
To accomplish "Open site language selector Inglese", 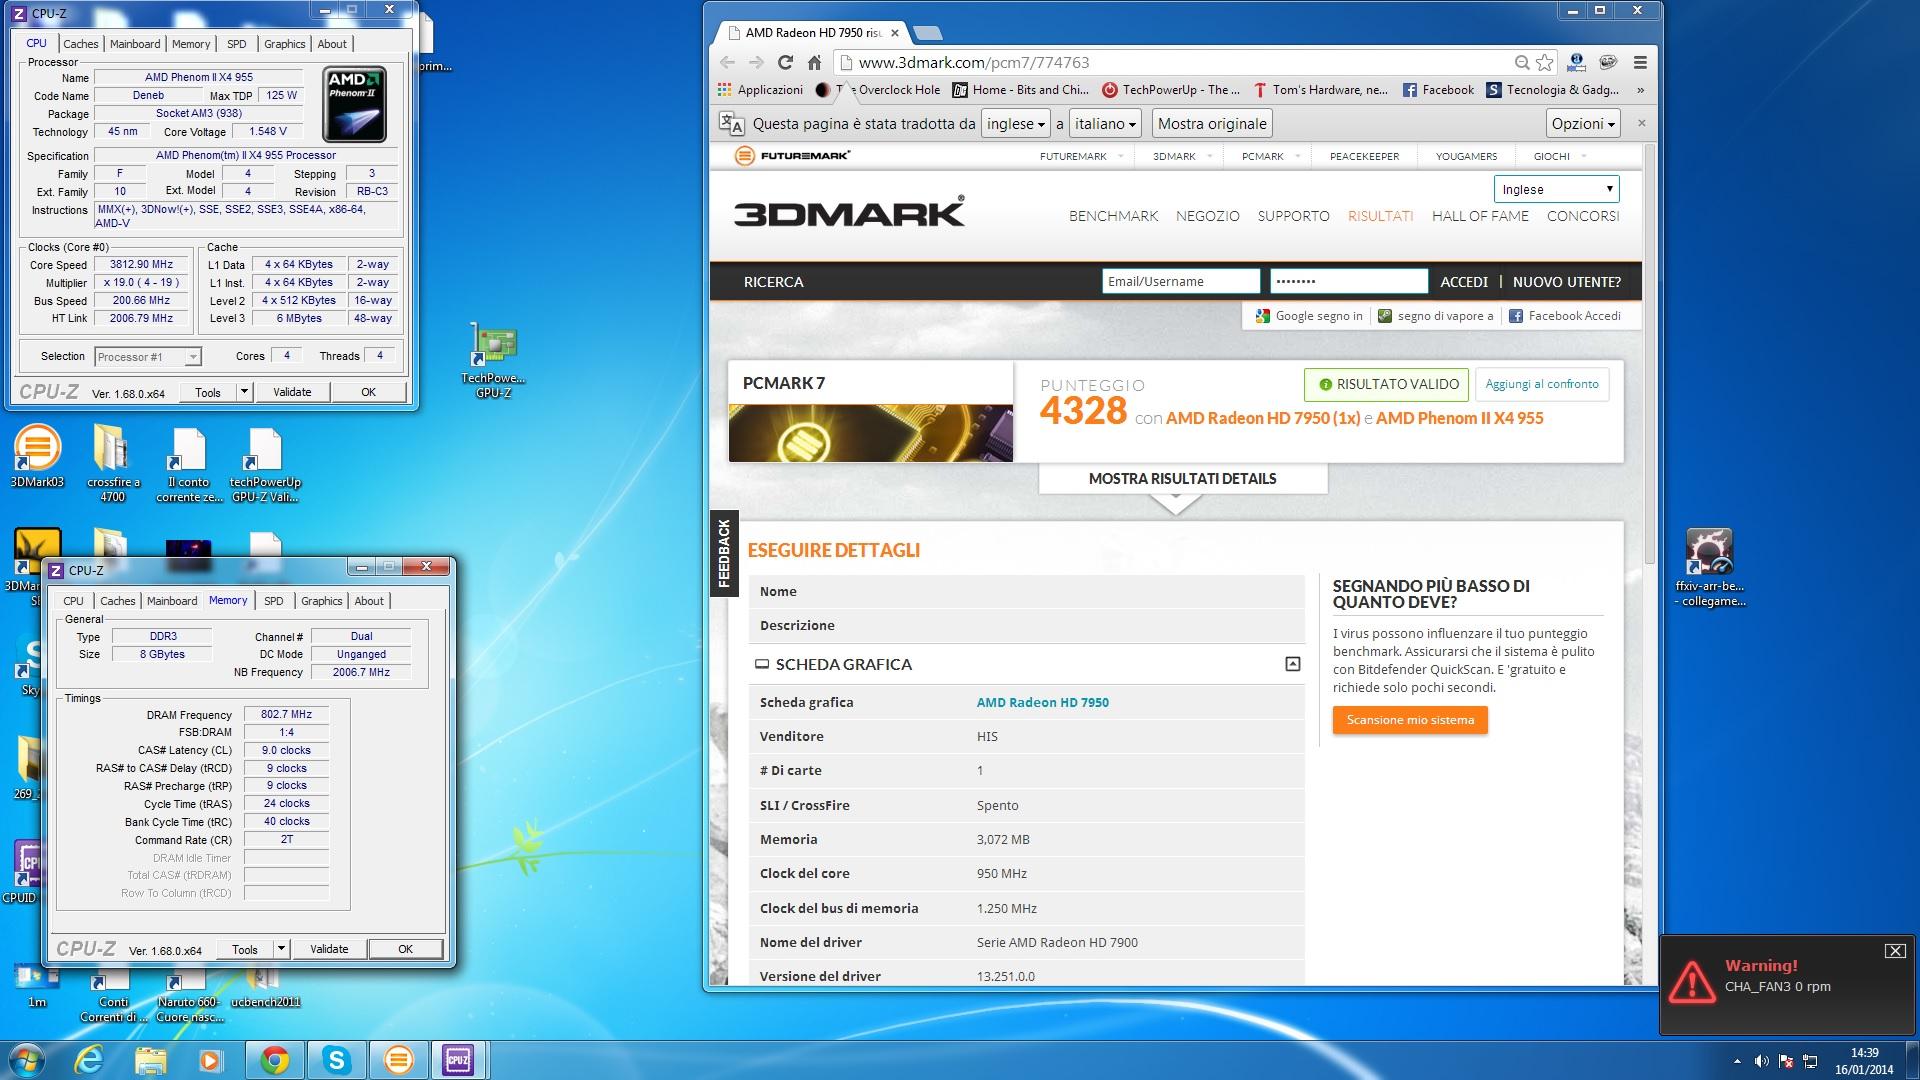I will pos(1556,189).
